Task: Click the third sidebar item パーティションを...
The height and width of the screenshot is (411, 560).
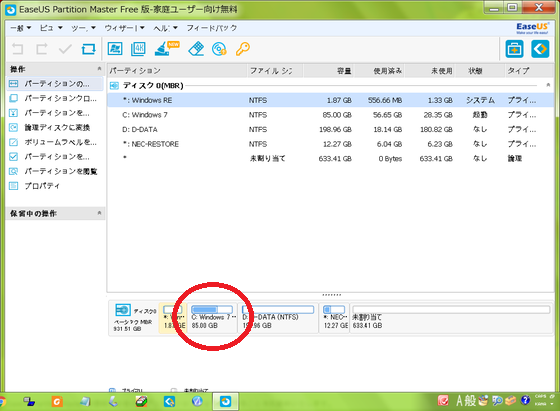Action: click(55, 113)
